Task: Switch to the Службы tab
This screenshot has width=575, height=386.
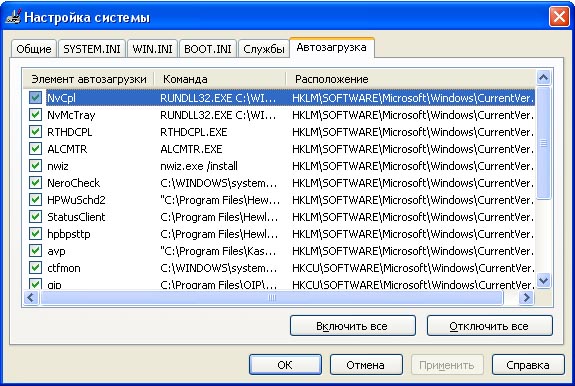Action: (x=264, y=49)
